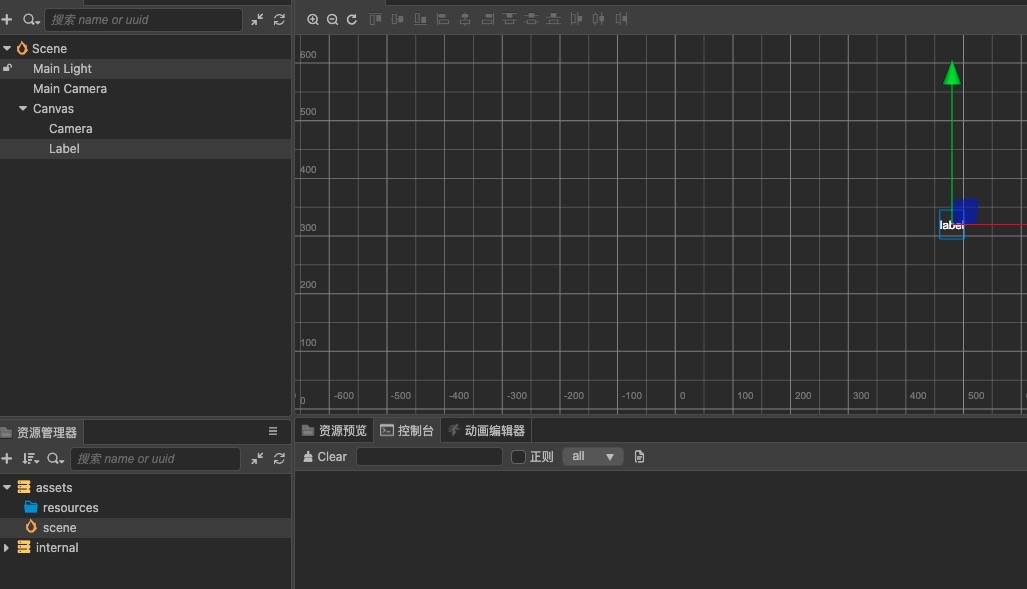
Task: Collapse all nodes in hierarchy panel
Action: (x=257, y=20)
